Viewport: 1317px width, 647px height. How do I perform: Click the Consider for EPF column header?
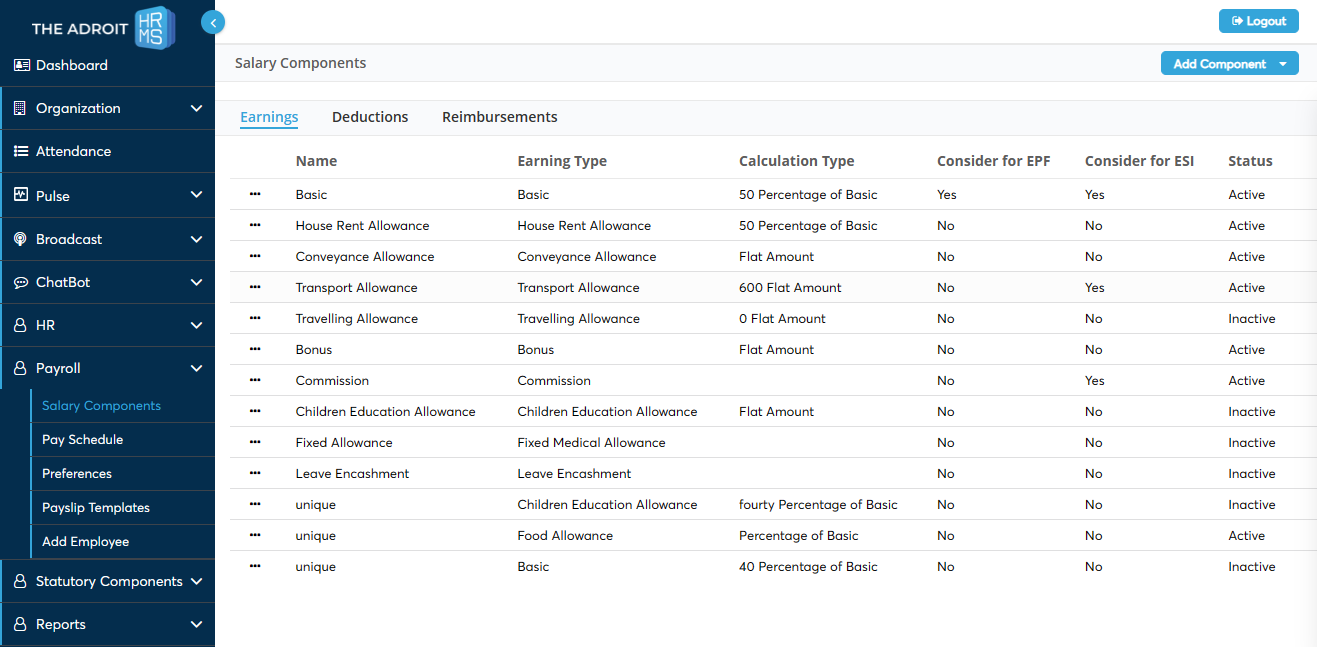pyautogui.click(x=994, y=161)
